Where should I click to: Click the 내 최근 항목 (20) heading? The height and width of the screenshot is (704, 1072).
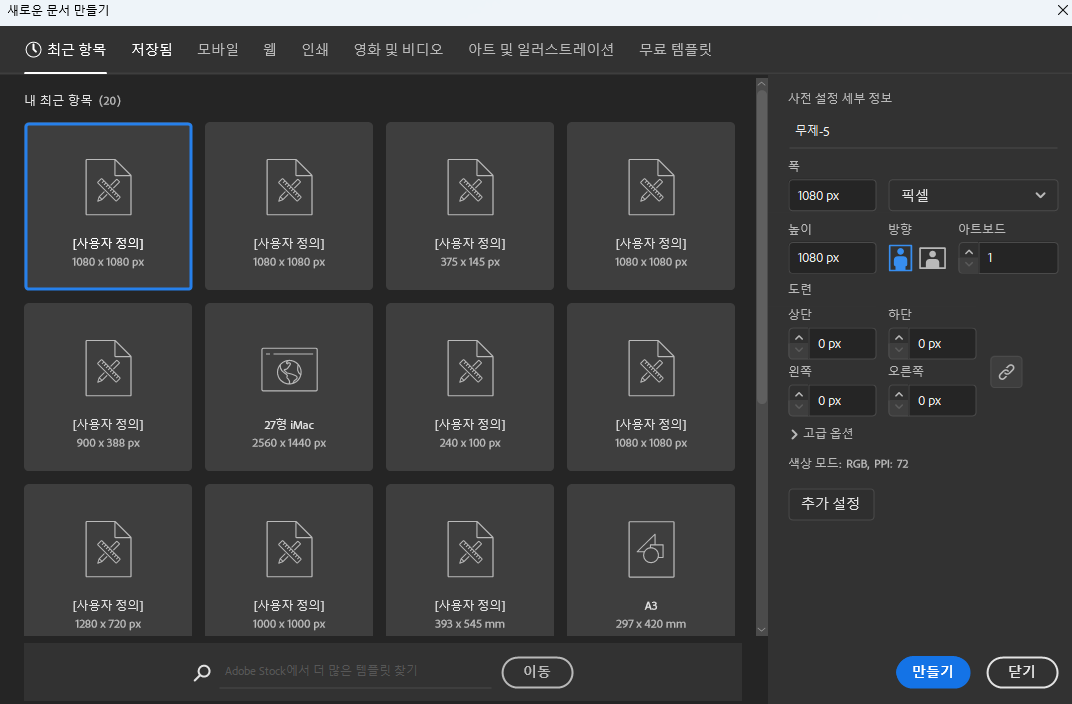[72, 100]
